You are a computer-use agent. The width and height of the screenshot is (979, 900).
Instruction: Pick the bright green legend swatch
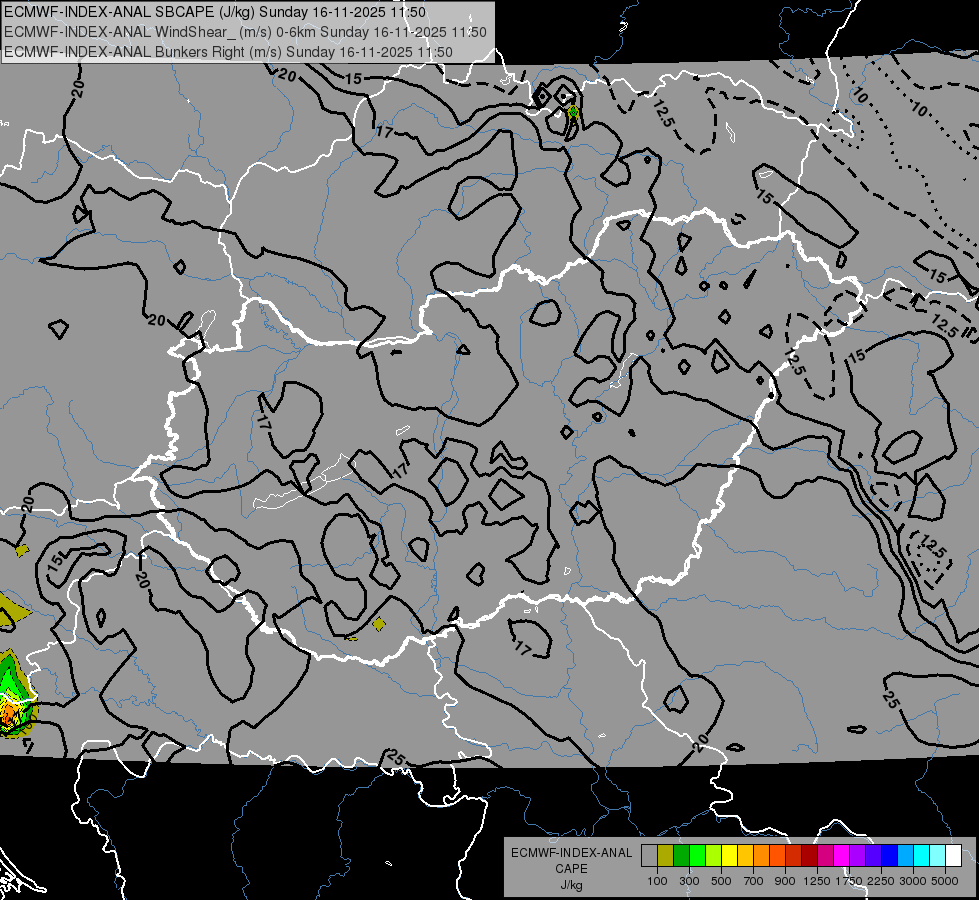697,856
